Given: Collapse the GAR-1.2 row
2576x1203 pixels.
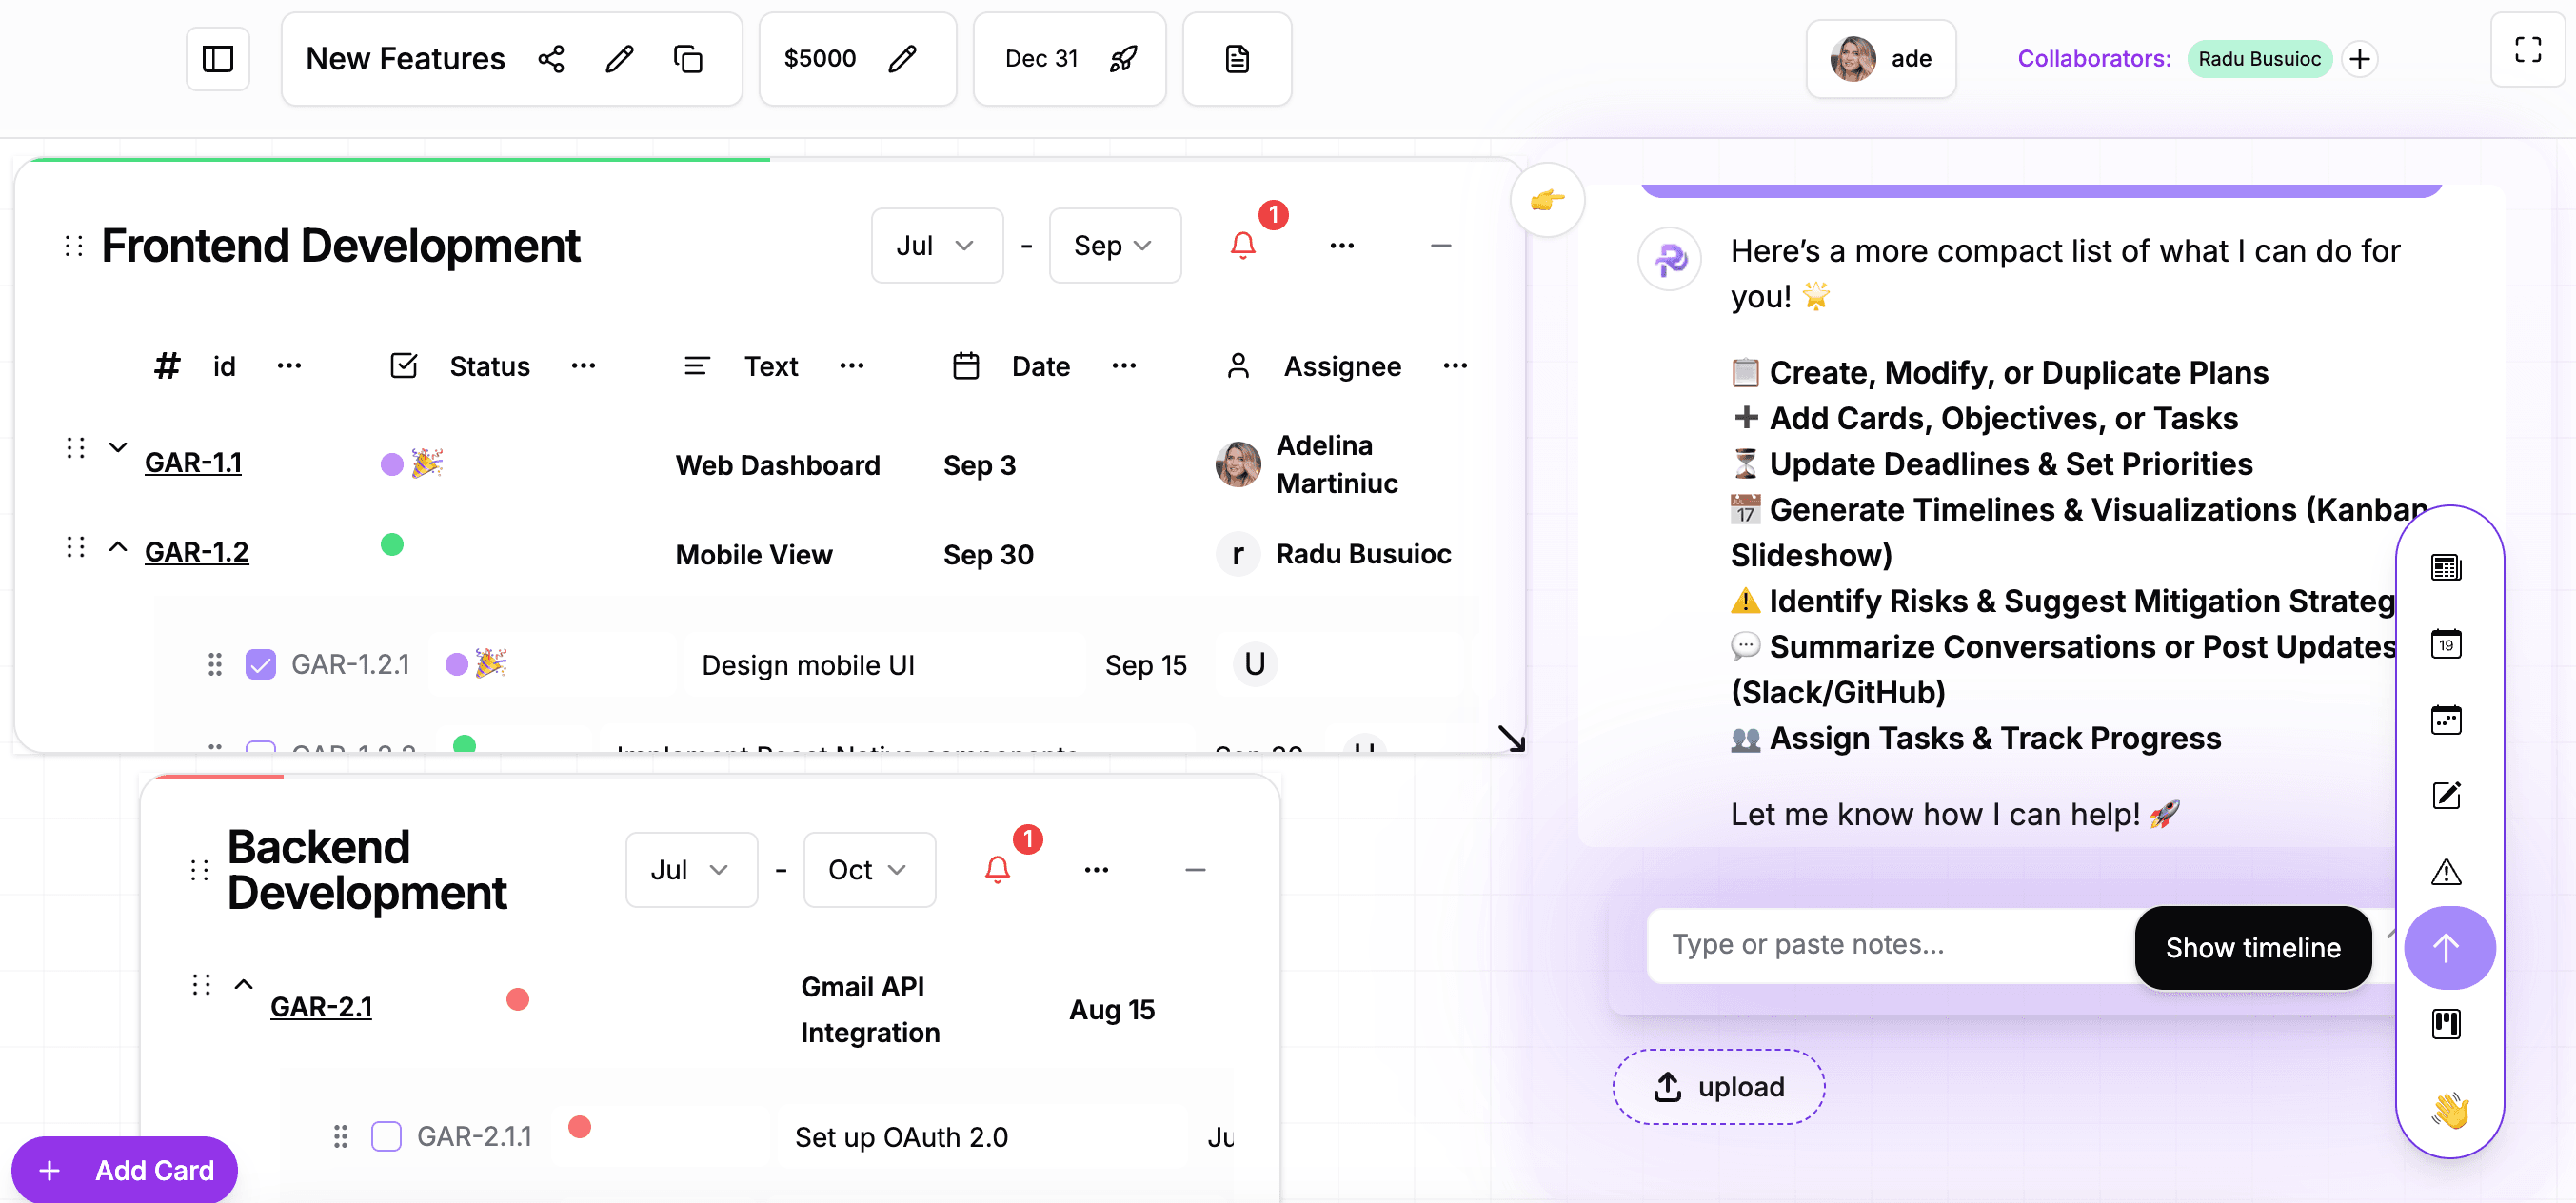Looking at the screenshot, I should point(117,547).
